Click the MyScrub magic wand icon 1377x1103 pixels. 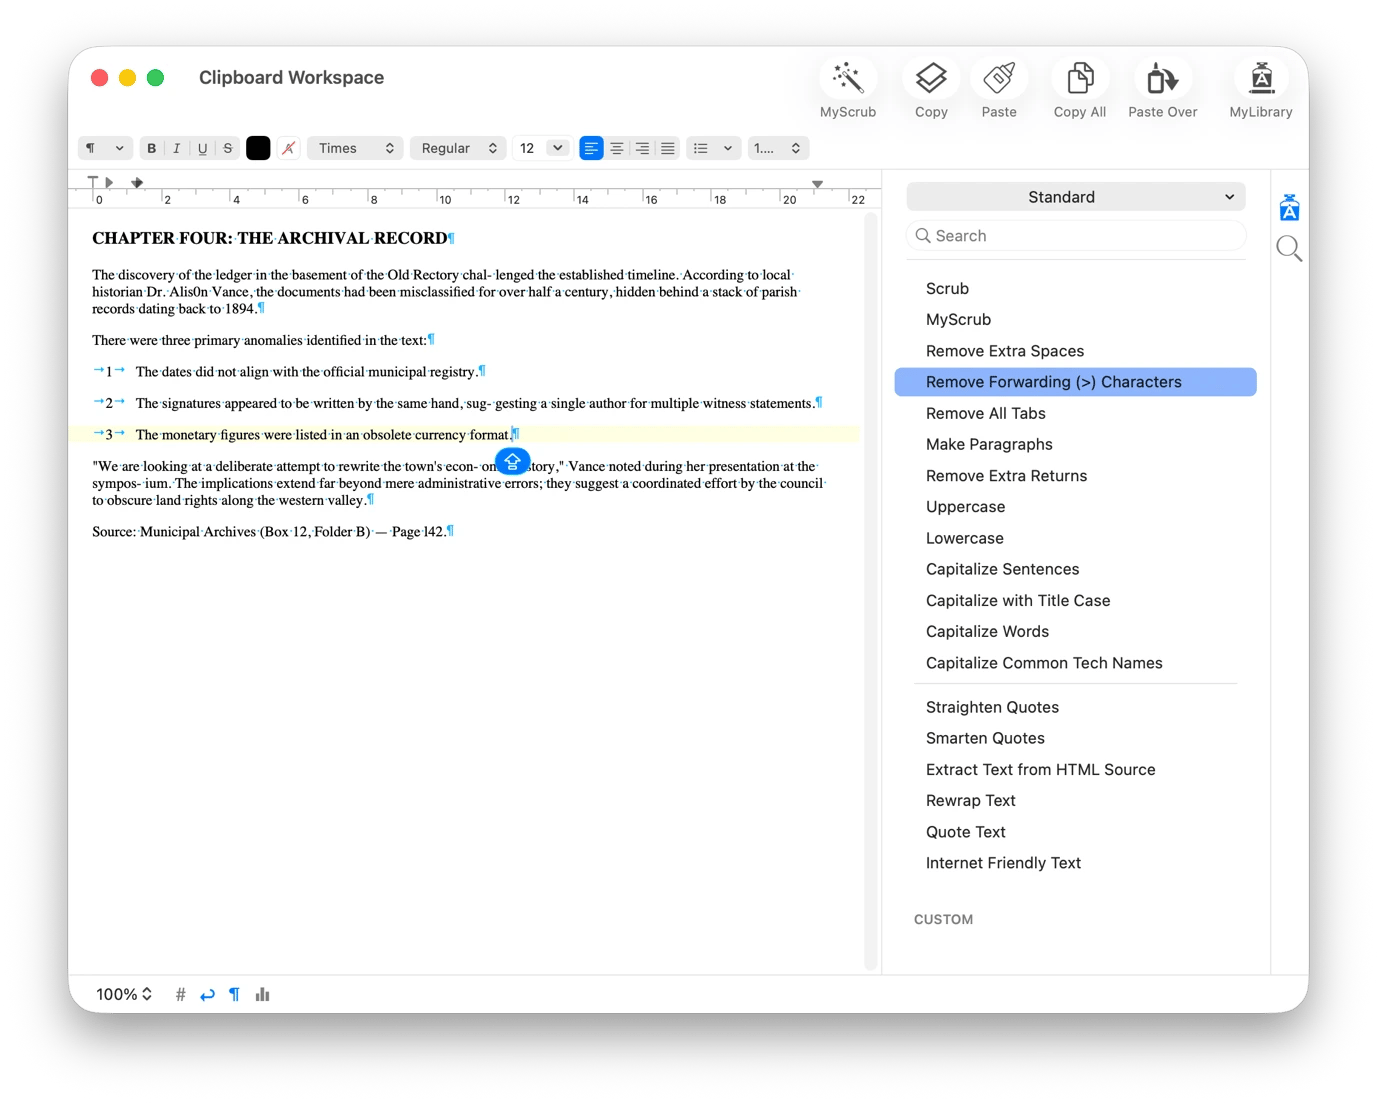click(847, 78)
